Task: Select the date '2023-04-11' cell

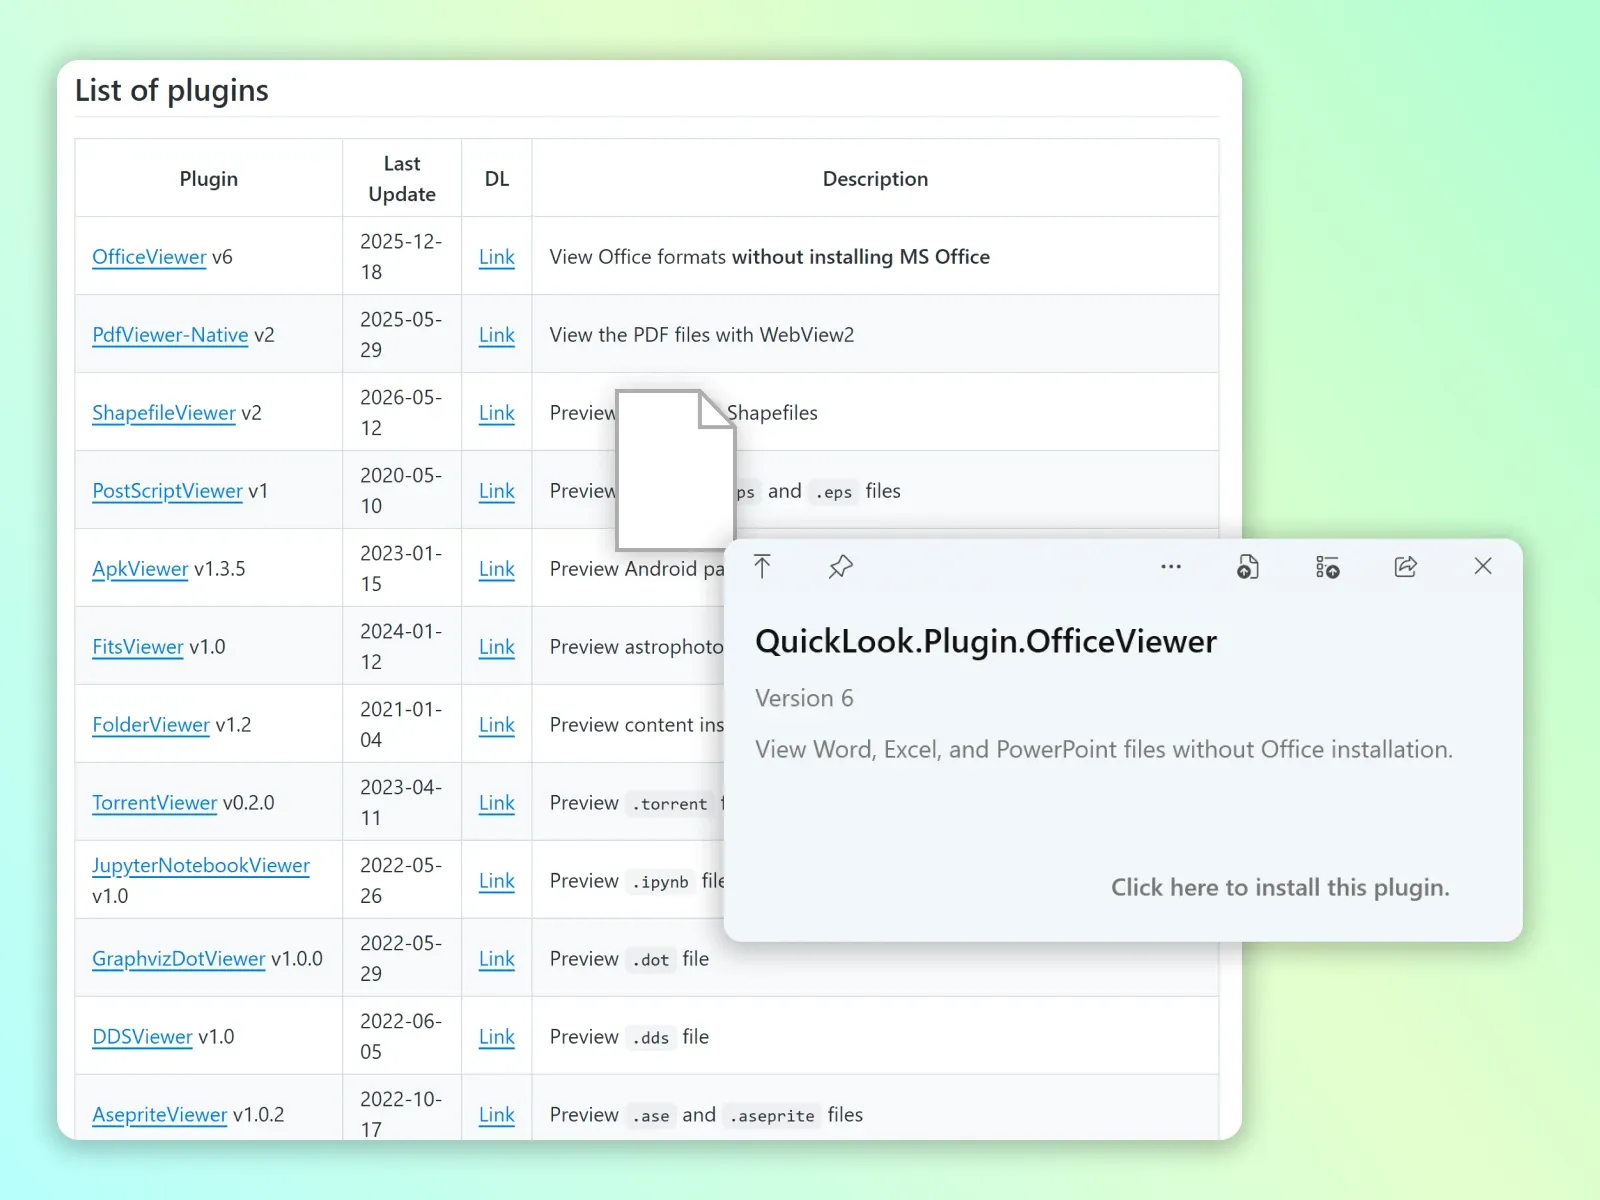Action: [401, 803]
